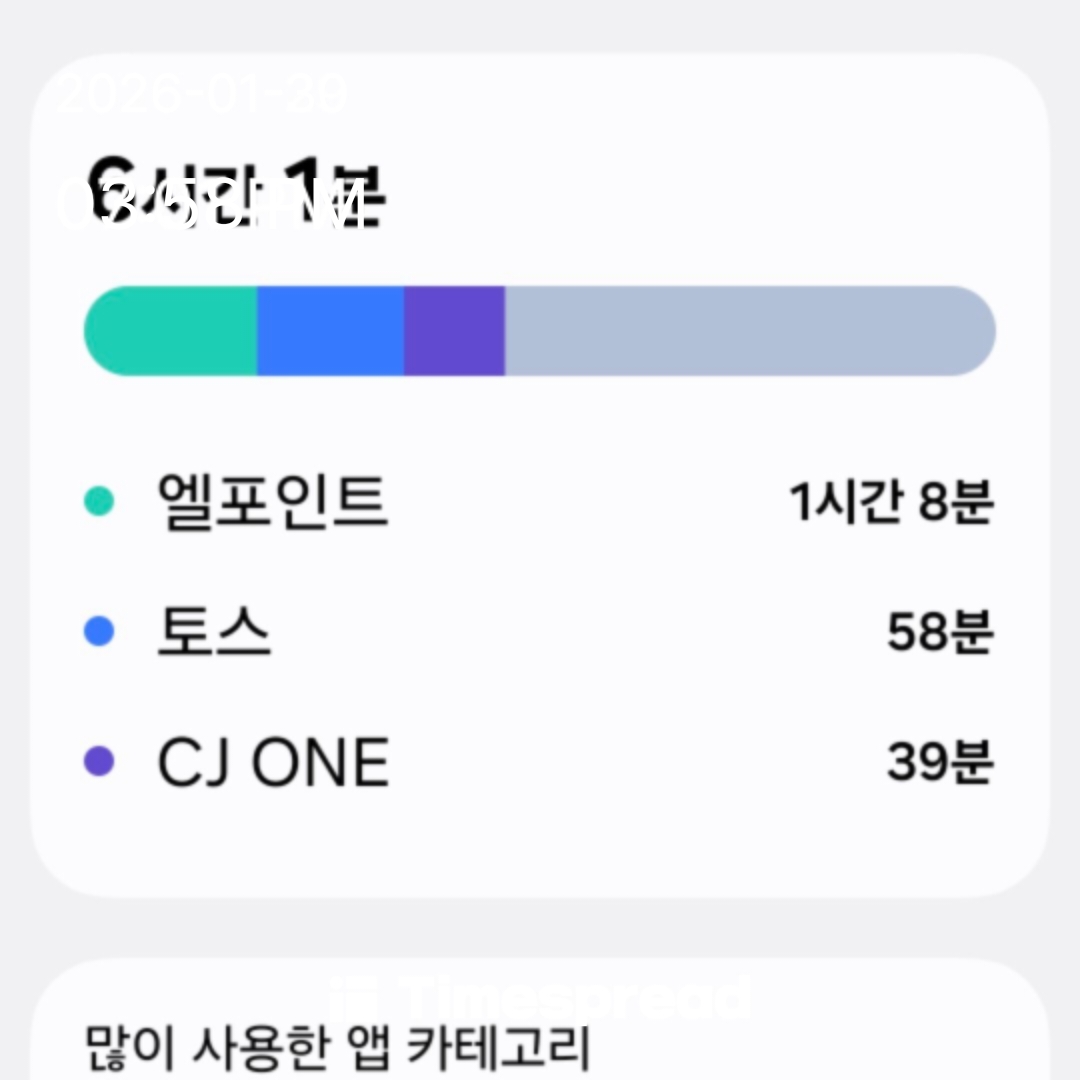Click the 많이 사용한 앱 카테고리 heading
The image size is (1080, 1080).
(337, 1048)
